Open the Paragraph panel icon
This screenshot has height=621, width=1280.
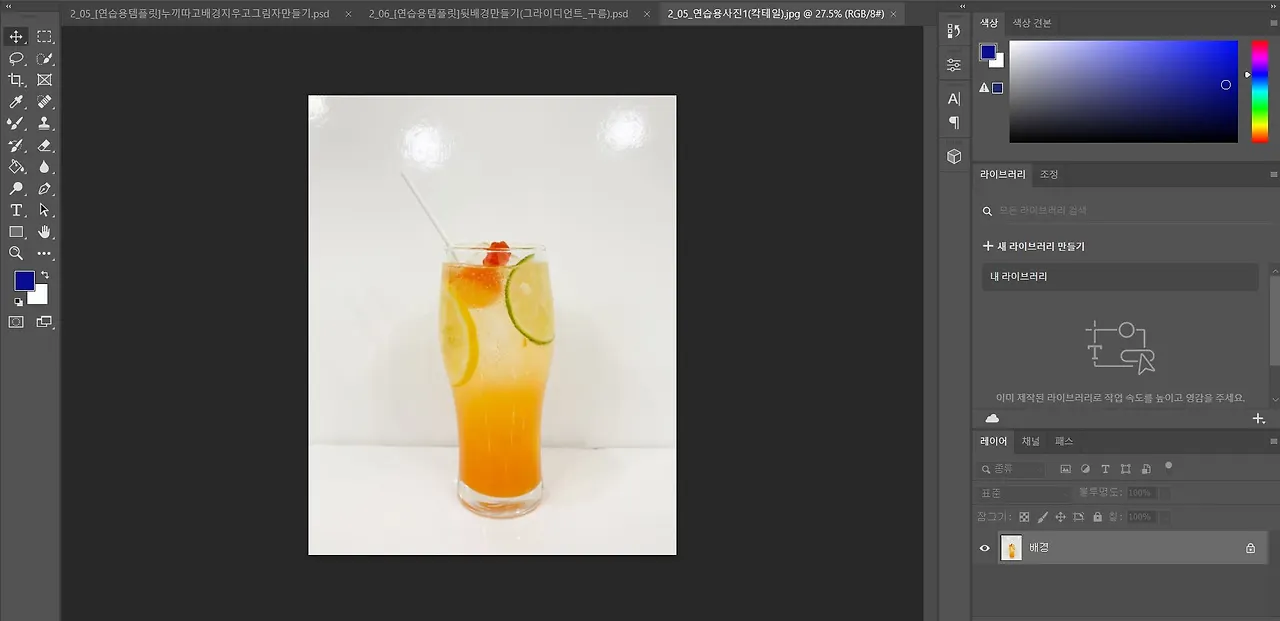pyautogui.click(x=954, y=123)
